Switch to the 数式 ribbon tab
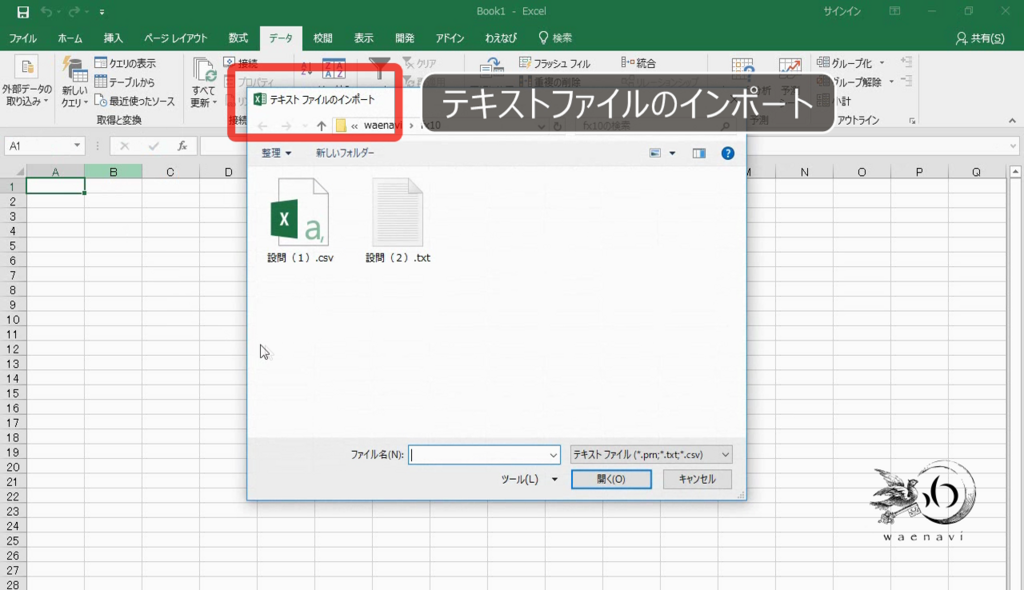Screen dimensions: 1024x590 [x=238, y=38]
